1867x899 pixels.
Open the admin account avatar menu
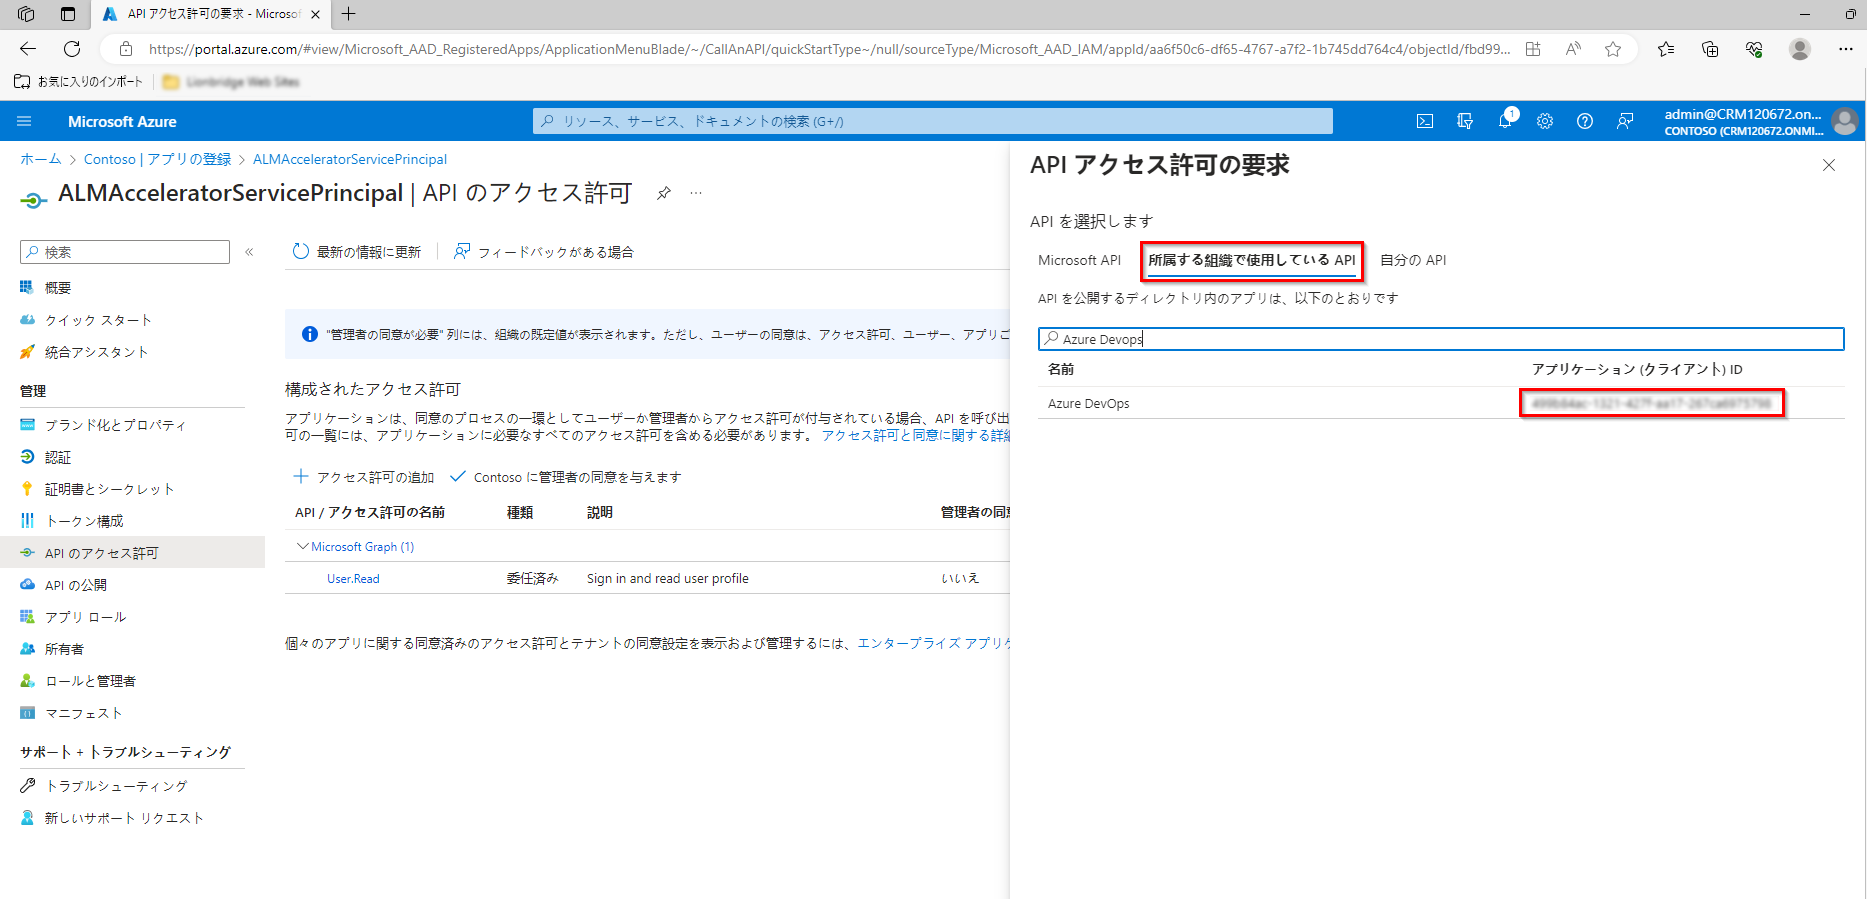[1845, 121]
